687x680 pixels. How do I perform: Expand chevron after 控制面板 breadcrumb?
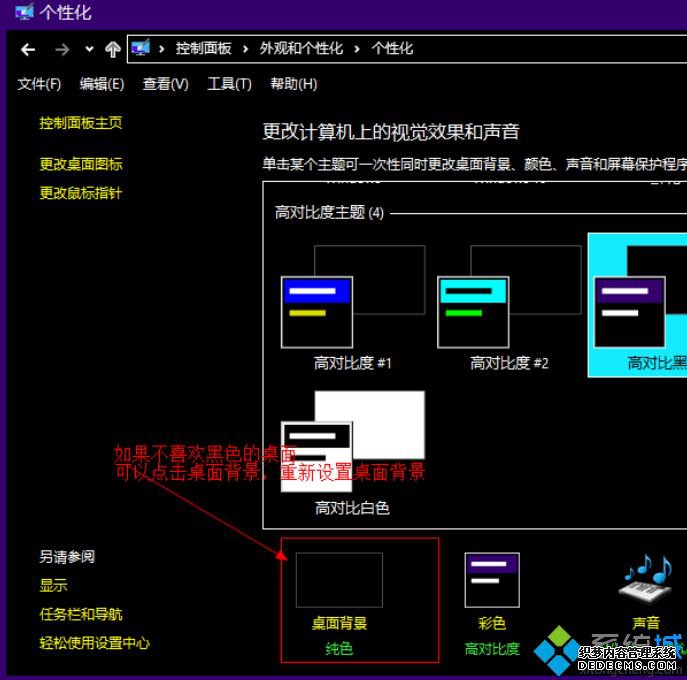[245, 49]
